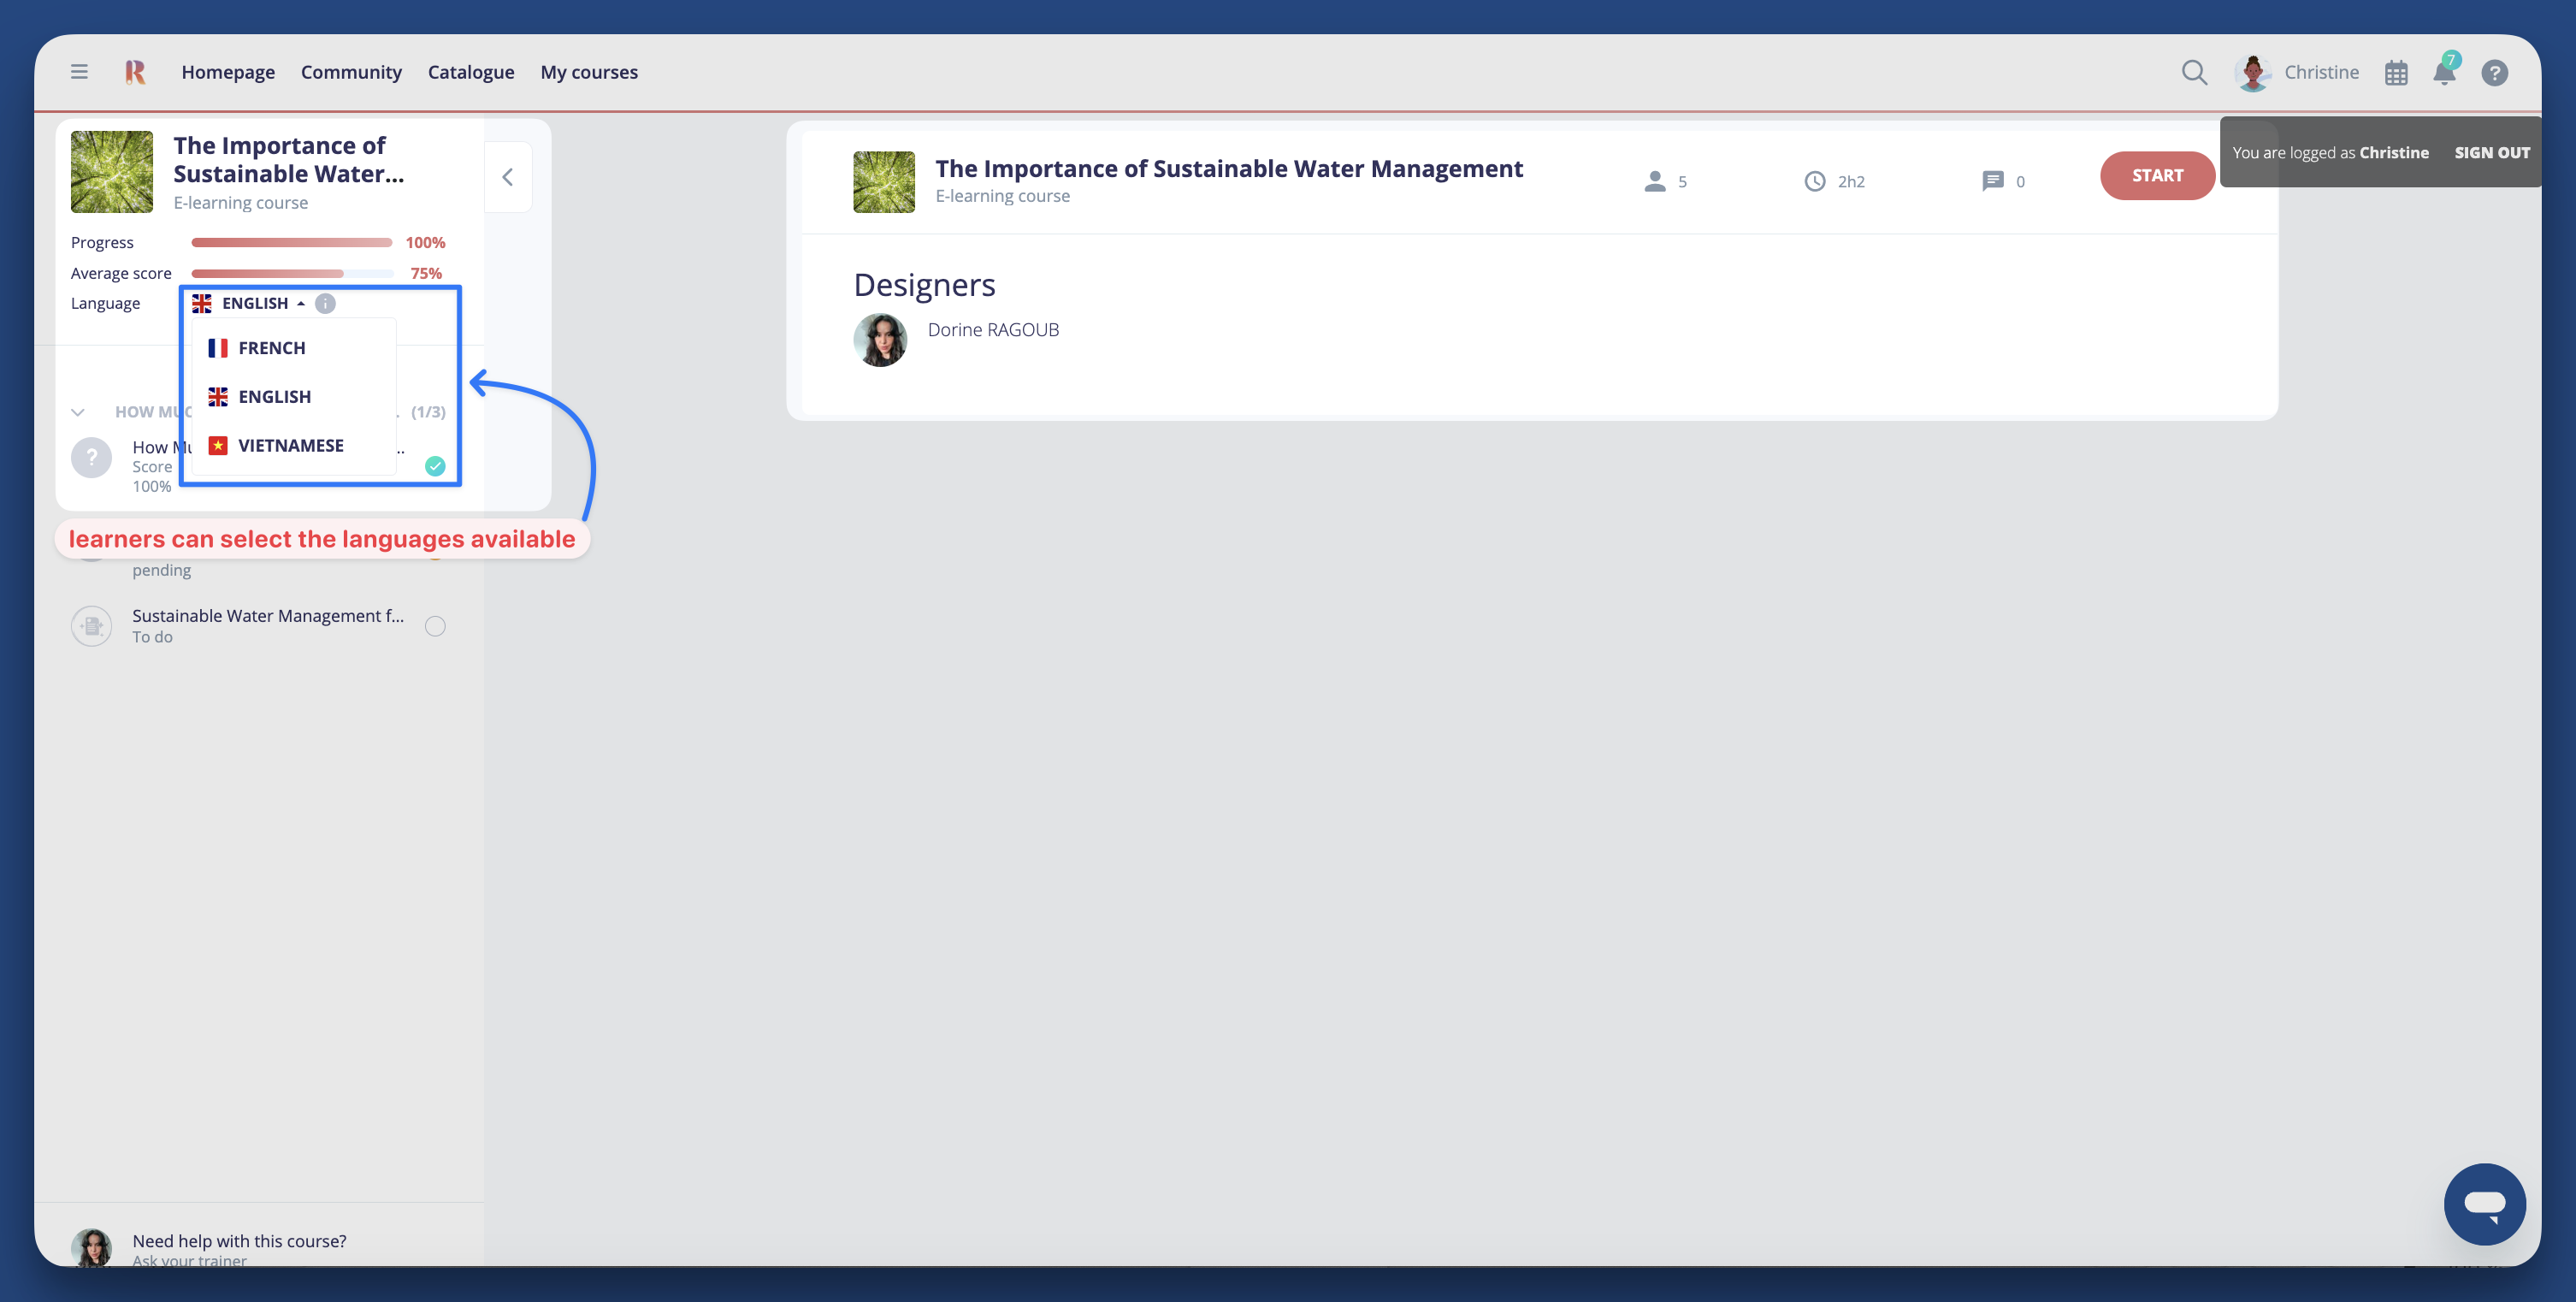Collapse the course sidebar panel
Viewport: 2576px width, 1302px height.
point(508,177)
